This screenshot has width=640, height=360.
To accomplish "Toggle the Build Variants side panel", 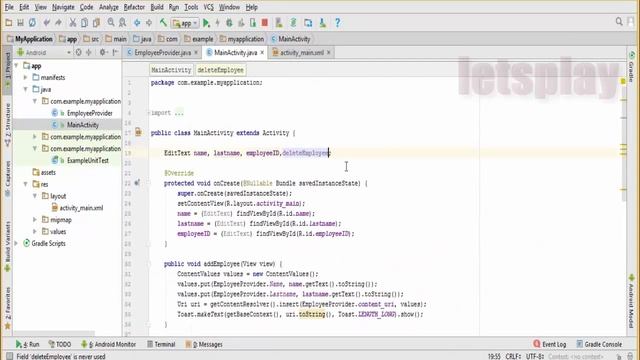I will (x=7, y=247).
